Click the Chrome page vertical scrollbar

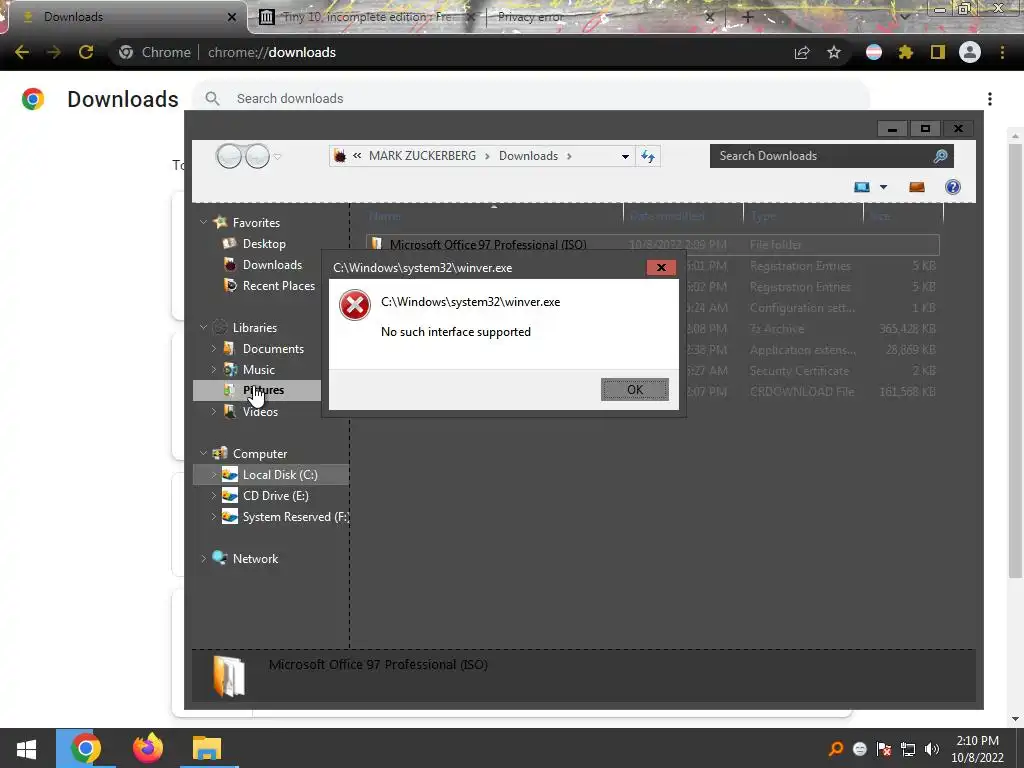coord(1015,360)
